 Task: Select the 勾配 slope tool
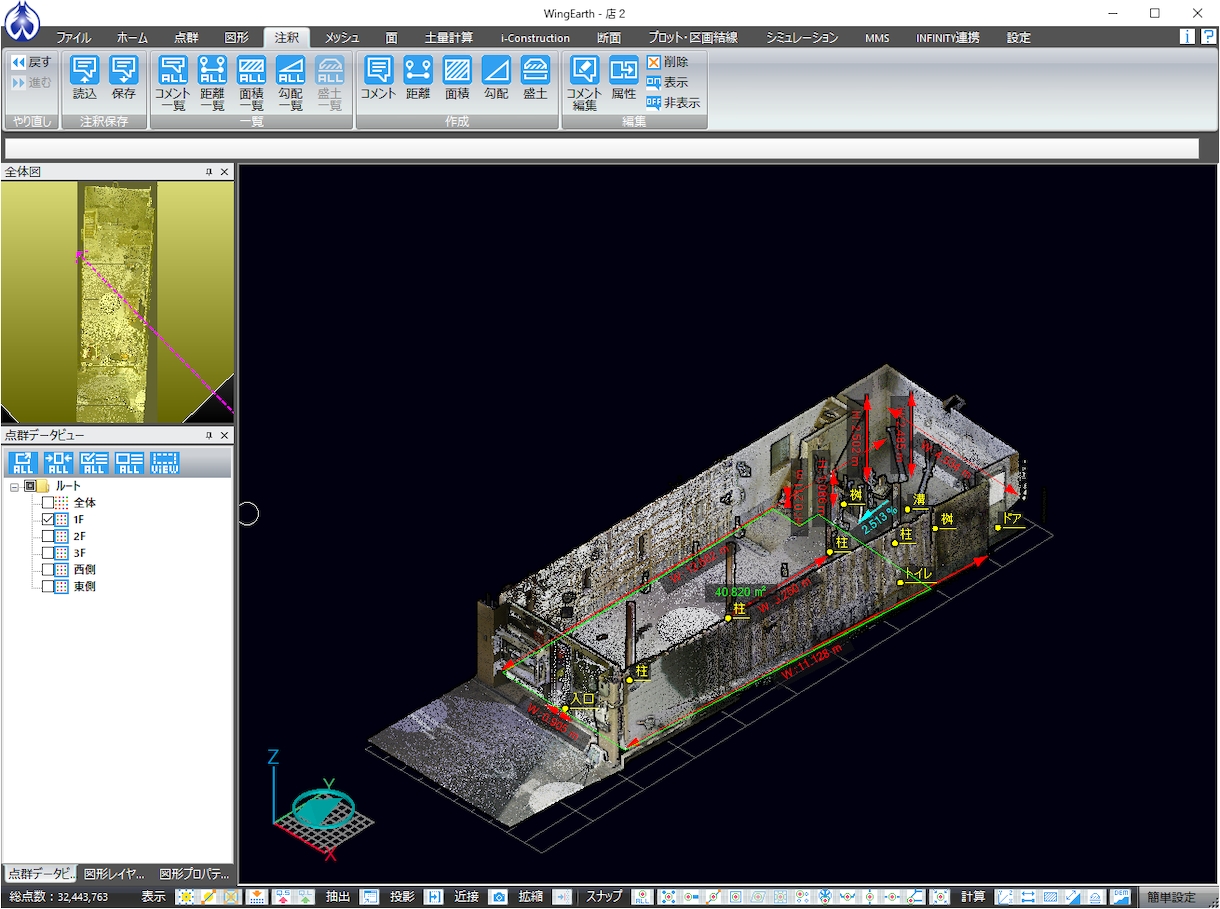click(x=496, y=78)
